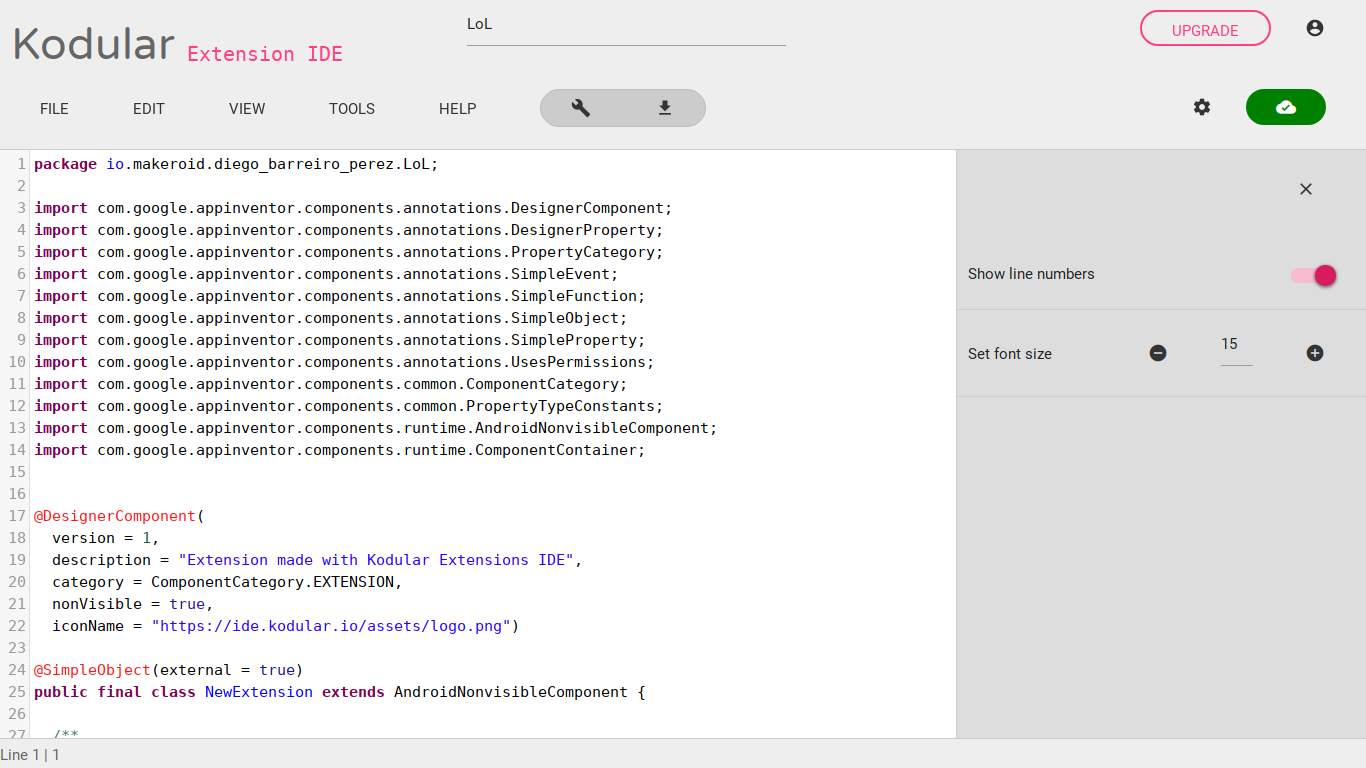Click the UPGRADE button
The height and width of the screenshot is (768, 1366).
click(x=1205, y=28)
